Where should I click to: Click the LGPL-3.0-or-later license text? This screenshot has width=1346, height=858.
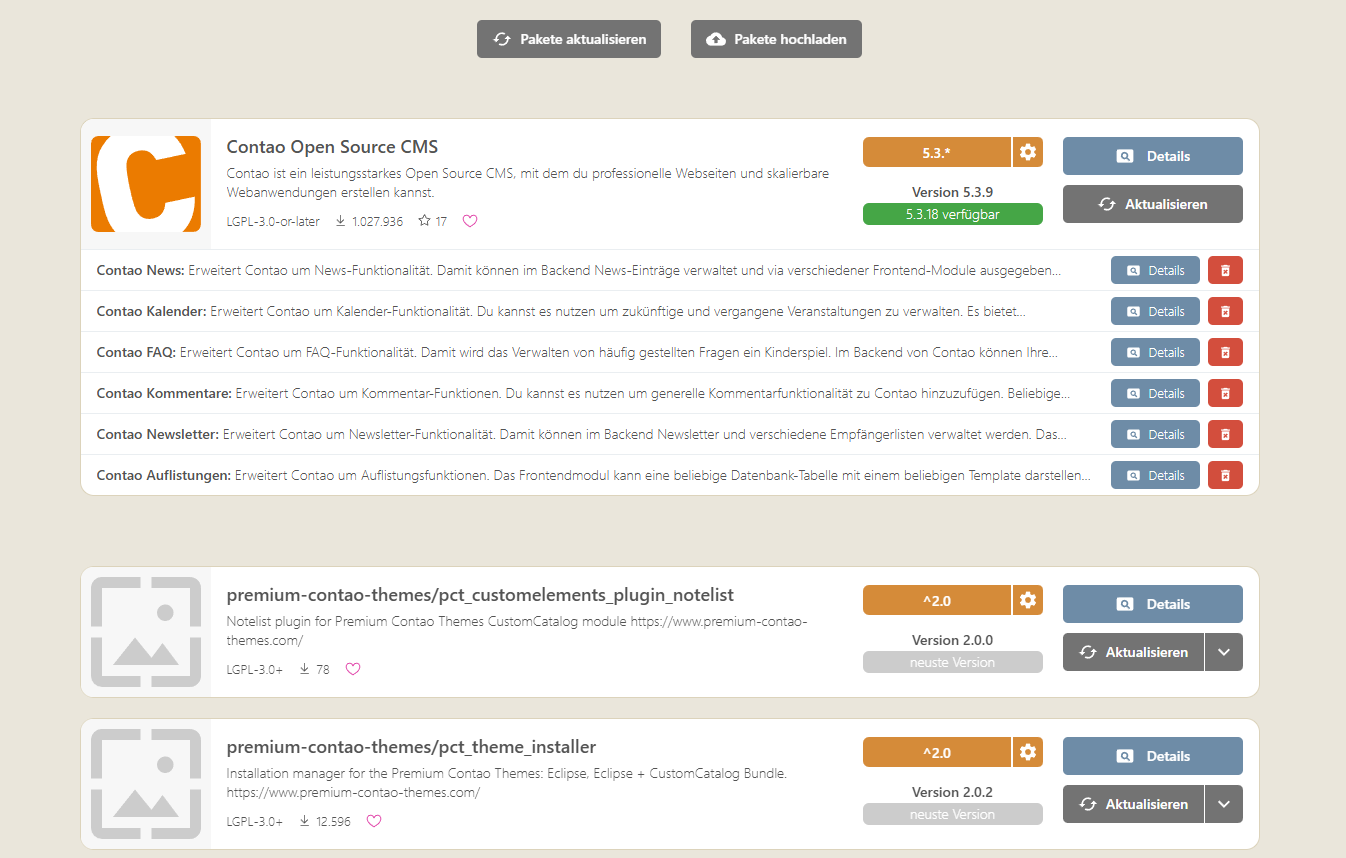pyautogui.click(x=273, y=221)
